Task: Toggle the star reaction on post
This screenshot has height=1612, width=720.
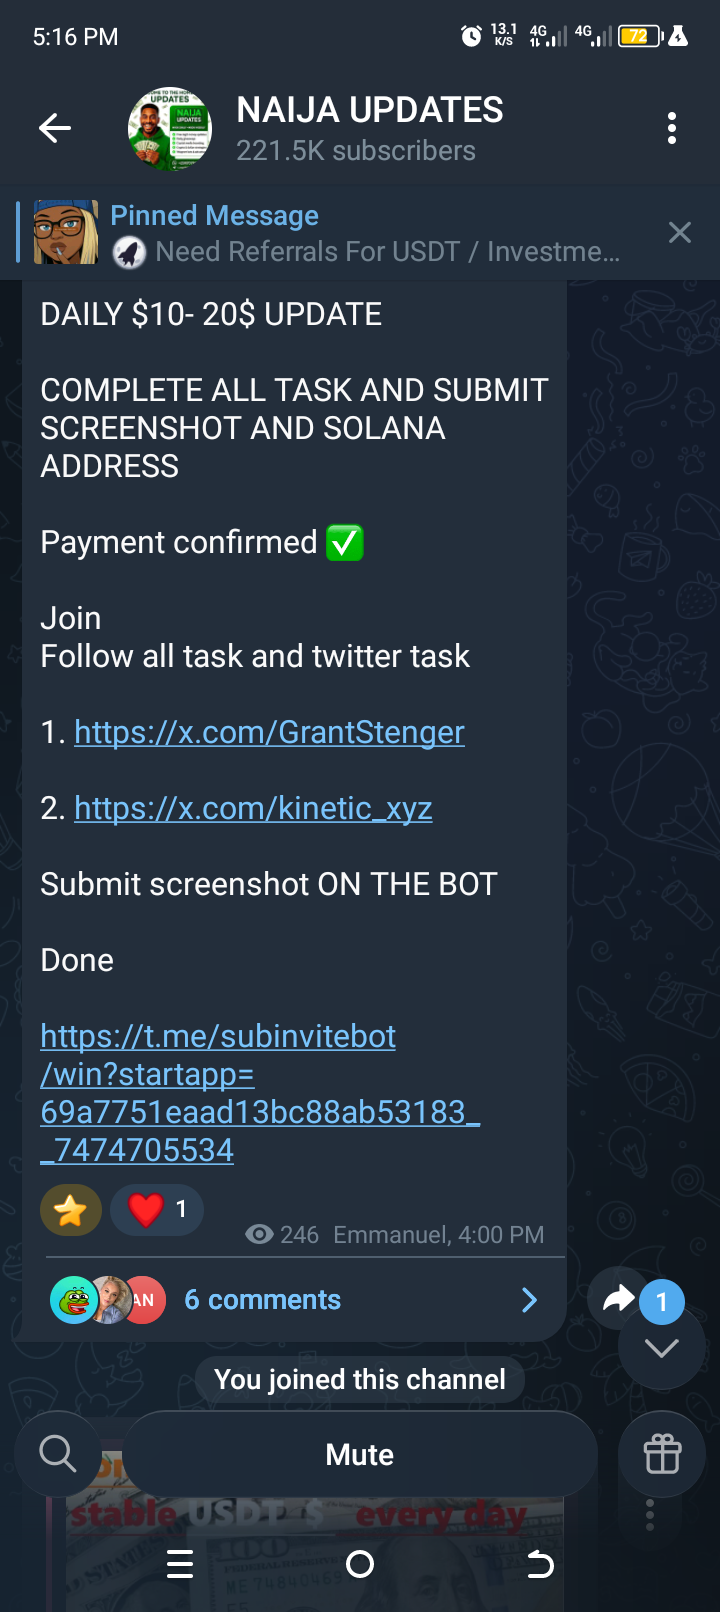Action: click(x=71, y=1210)
